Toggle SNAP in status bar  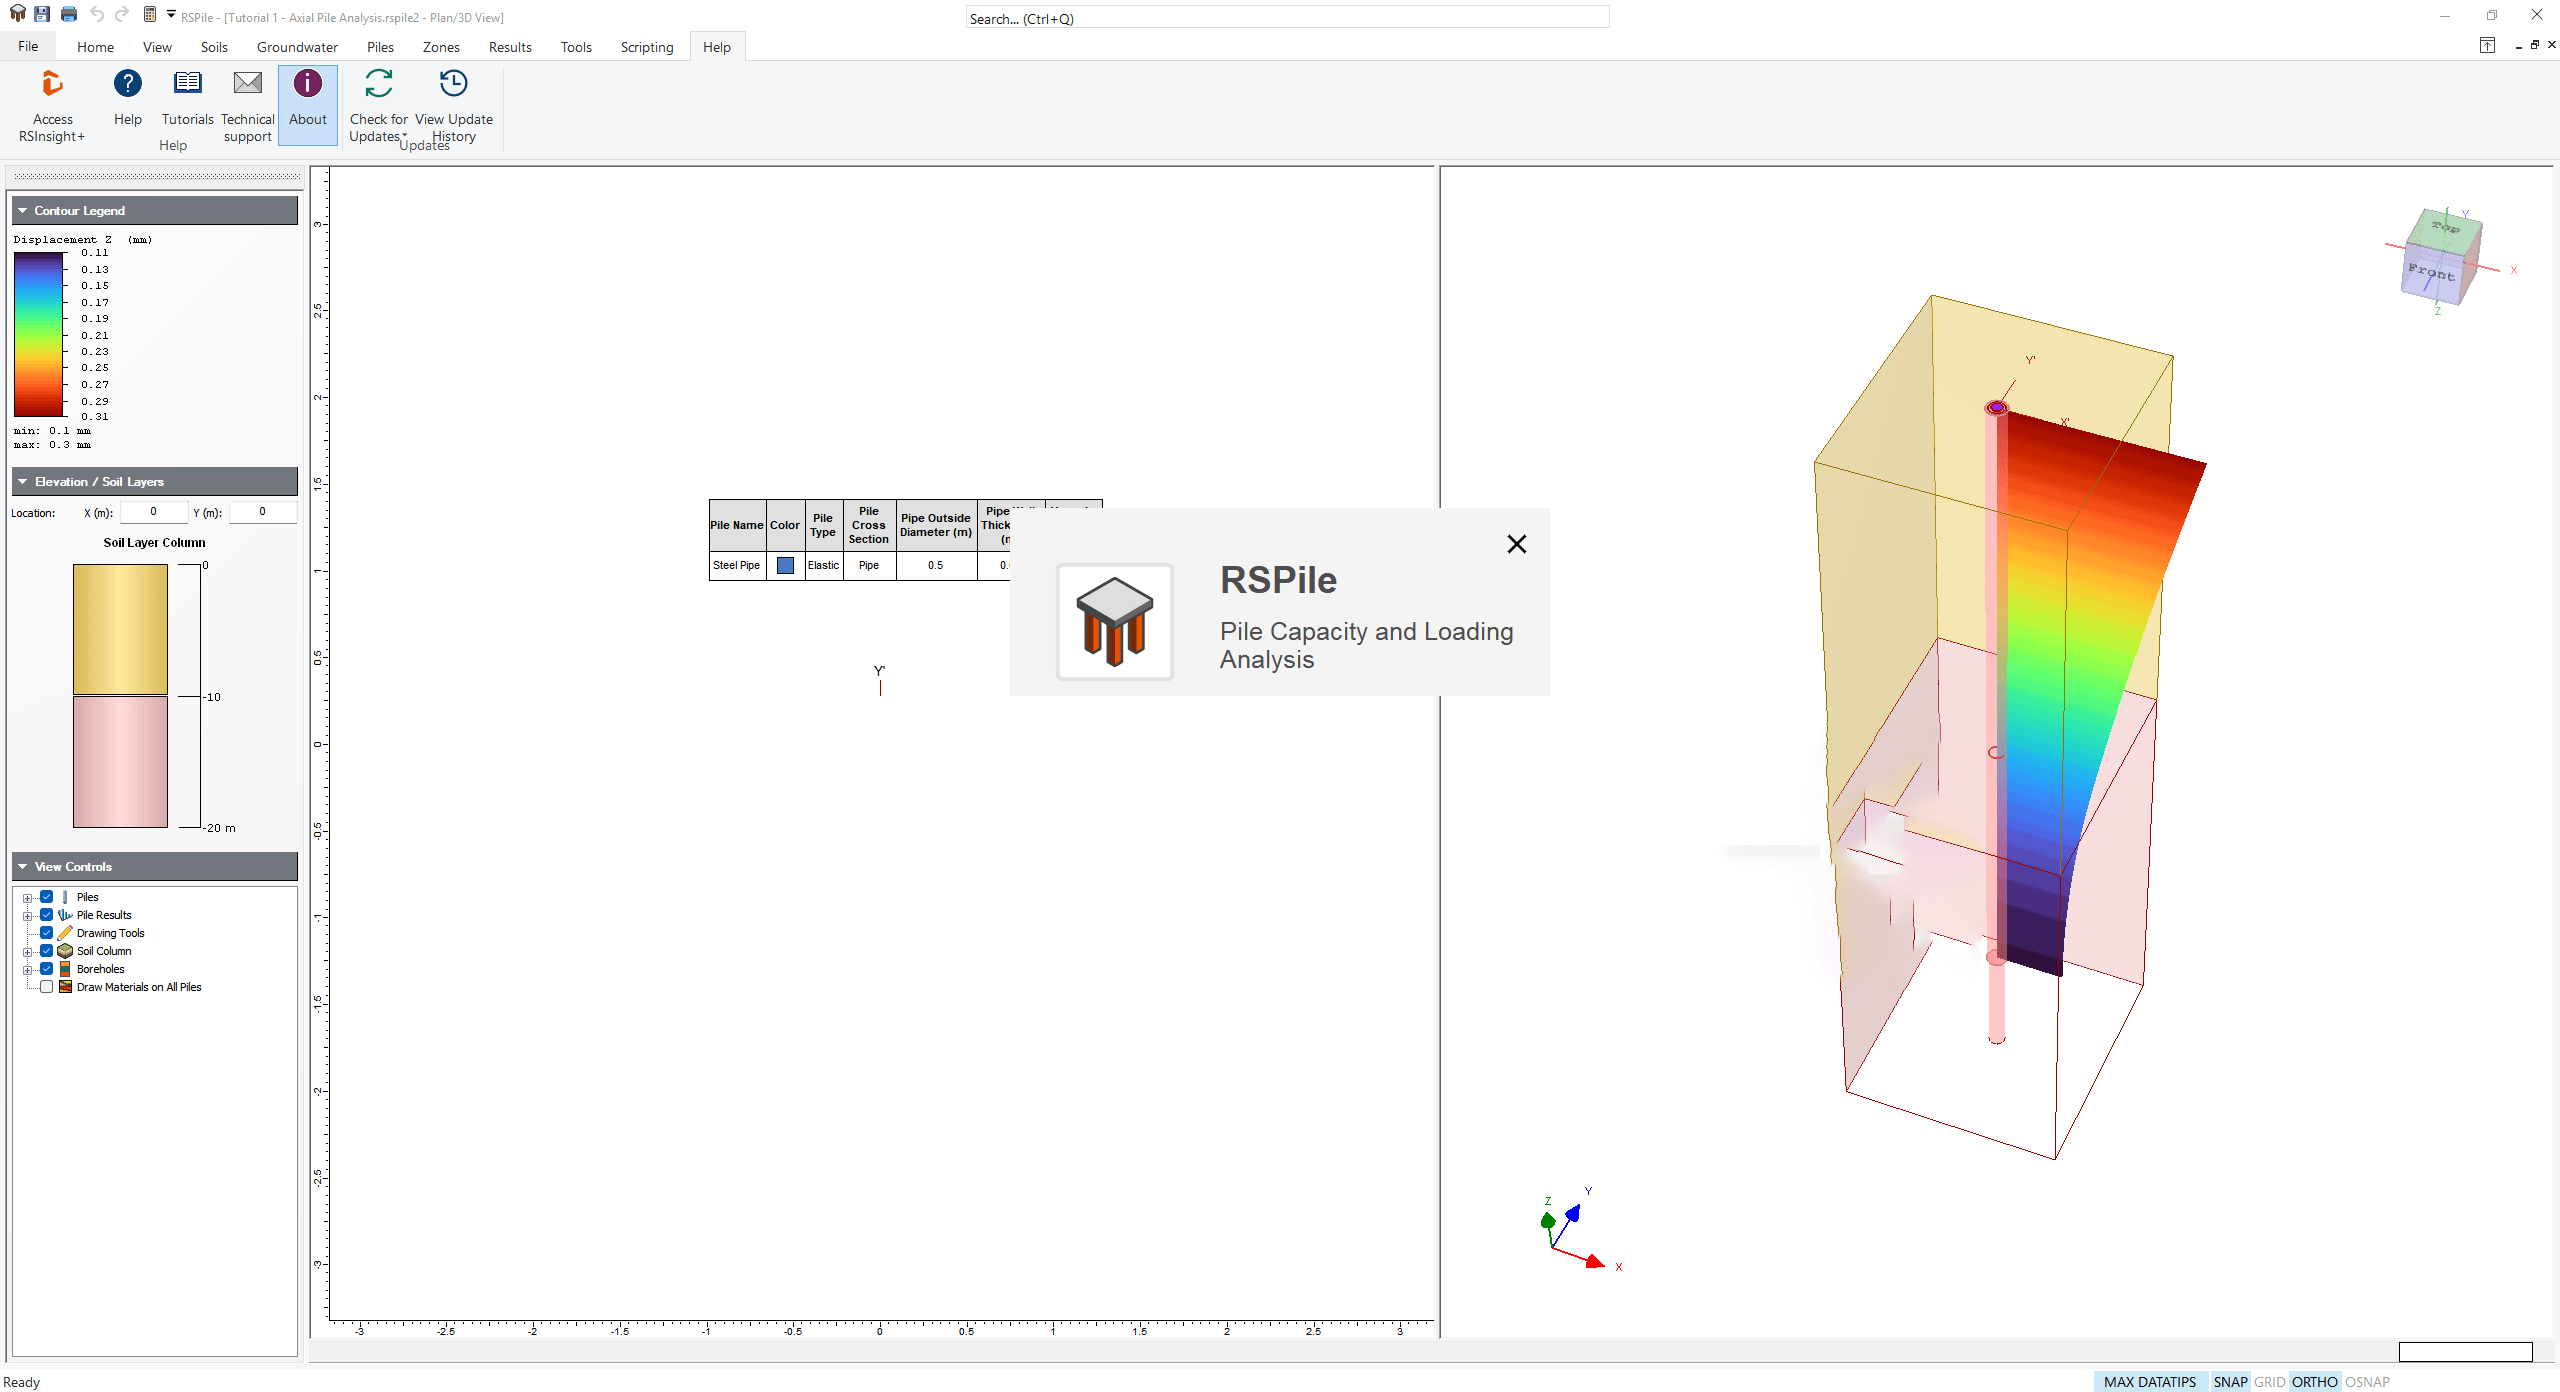[x=2229, y=1381]
